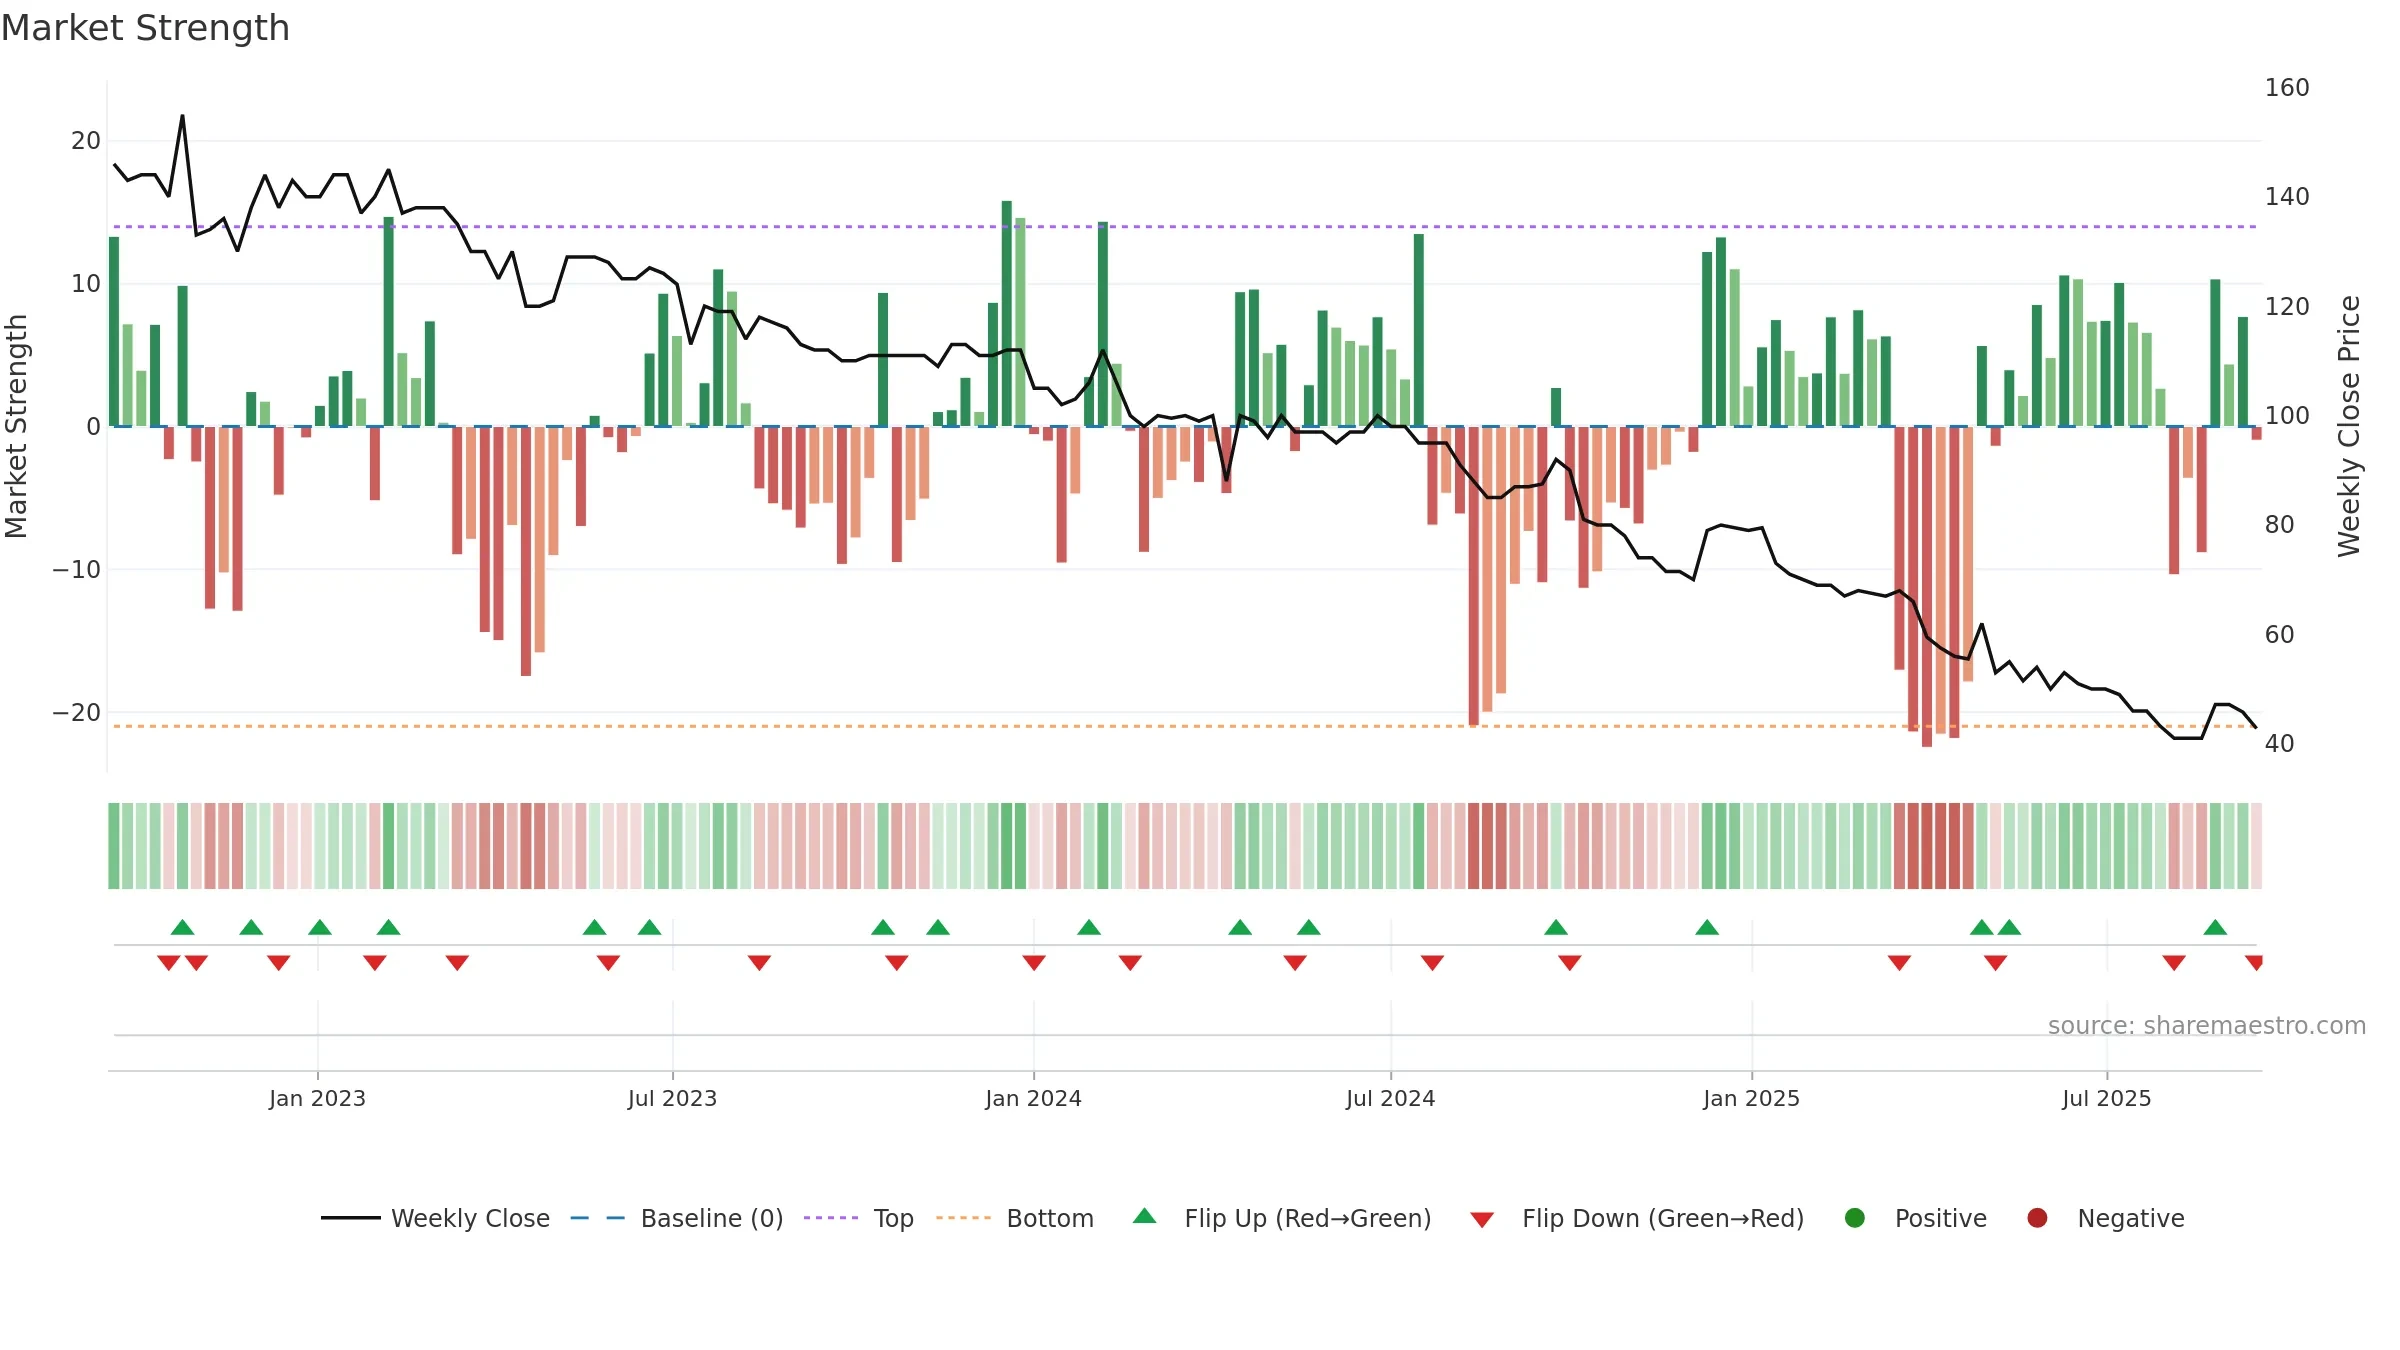Click the 60 right-axis price tick

pyautogui.click(x=2279, y=635)
